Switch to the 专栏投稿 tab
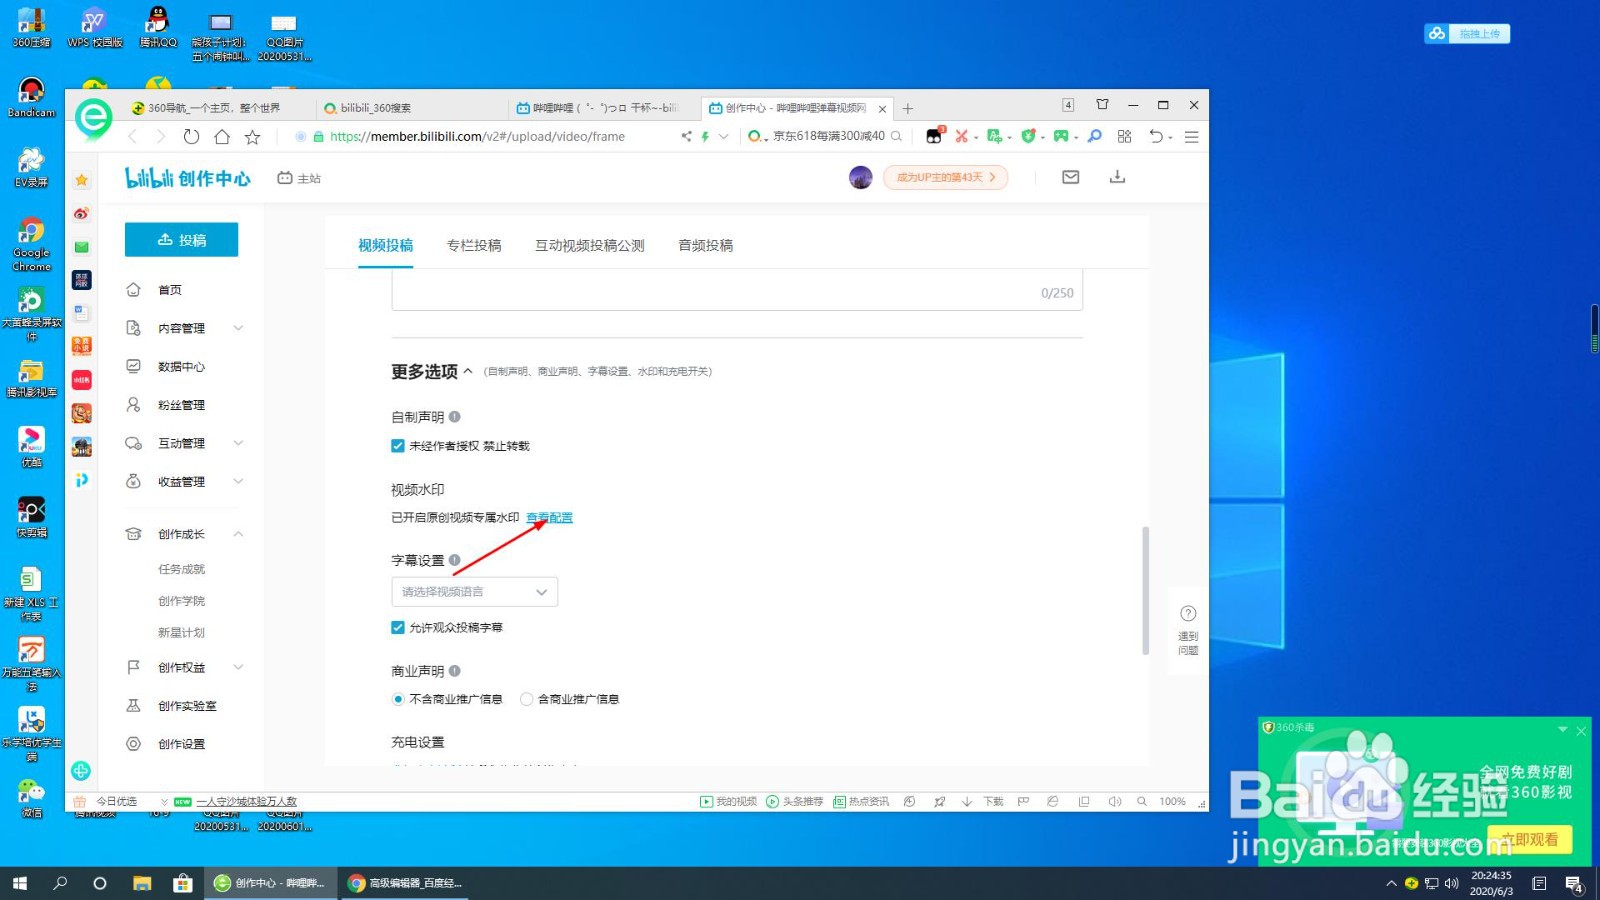 coord(473,245)
